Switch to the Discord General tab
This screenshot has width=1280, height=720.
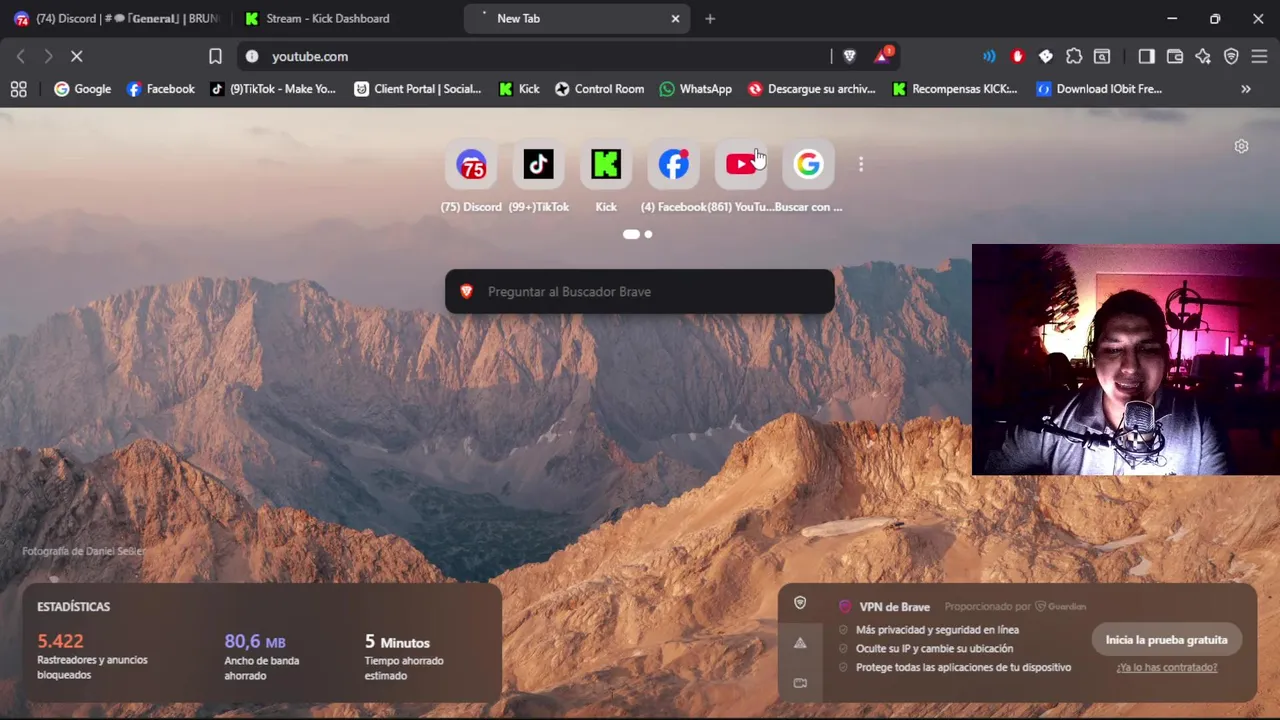(x=116, y=18)
